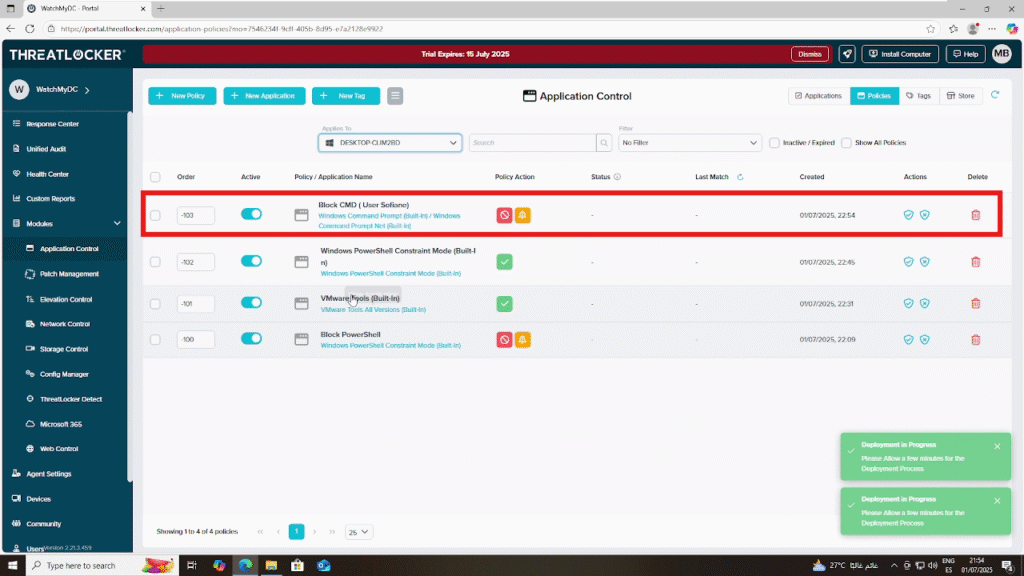Screen dimensions: 1024x576
Task: Delete the Block CMD policy via trash icon
Action: tap(975, 215)
